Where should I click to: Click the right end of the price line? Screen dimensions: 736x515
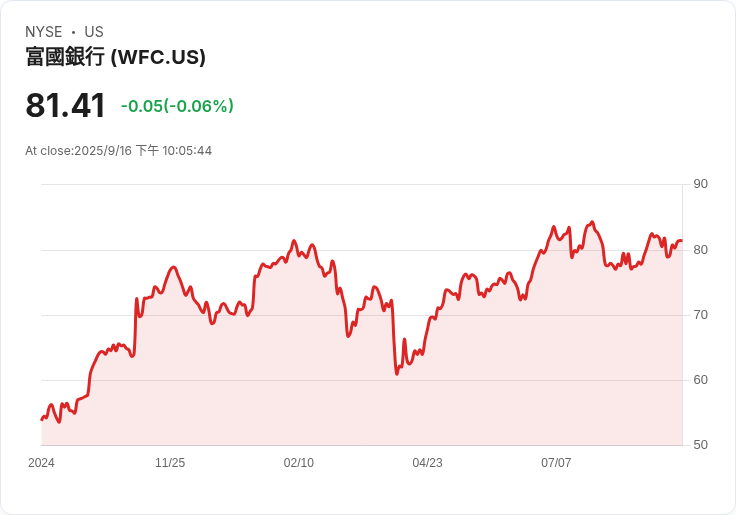tap(681, 241)
